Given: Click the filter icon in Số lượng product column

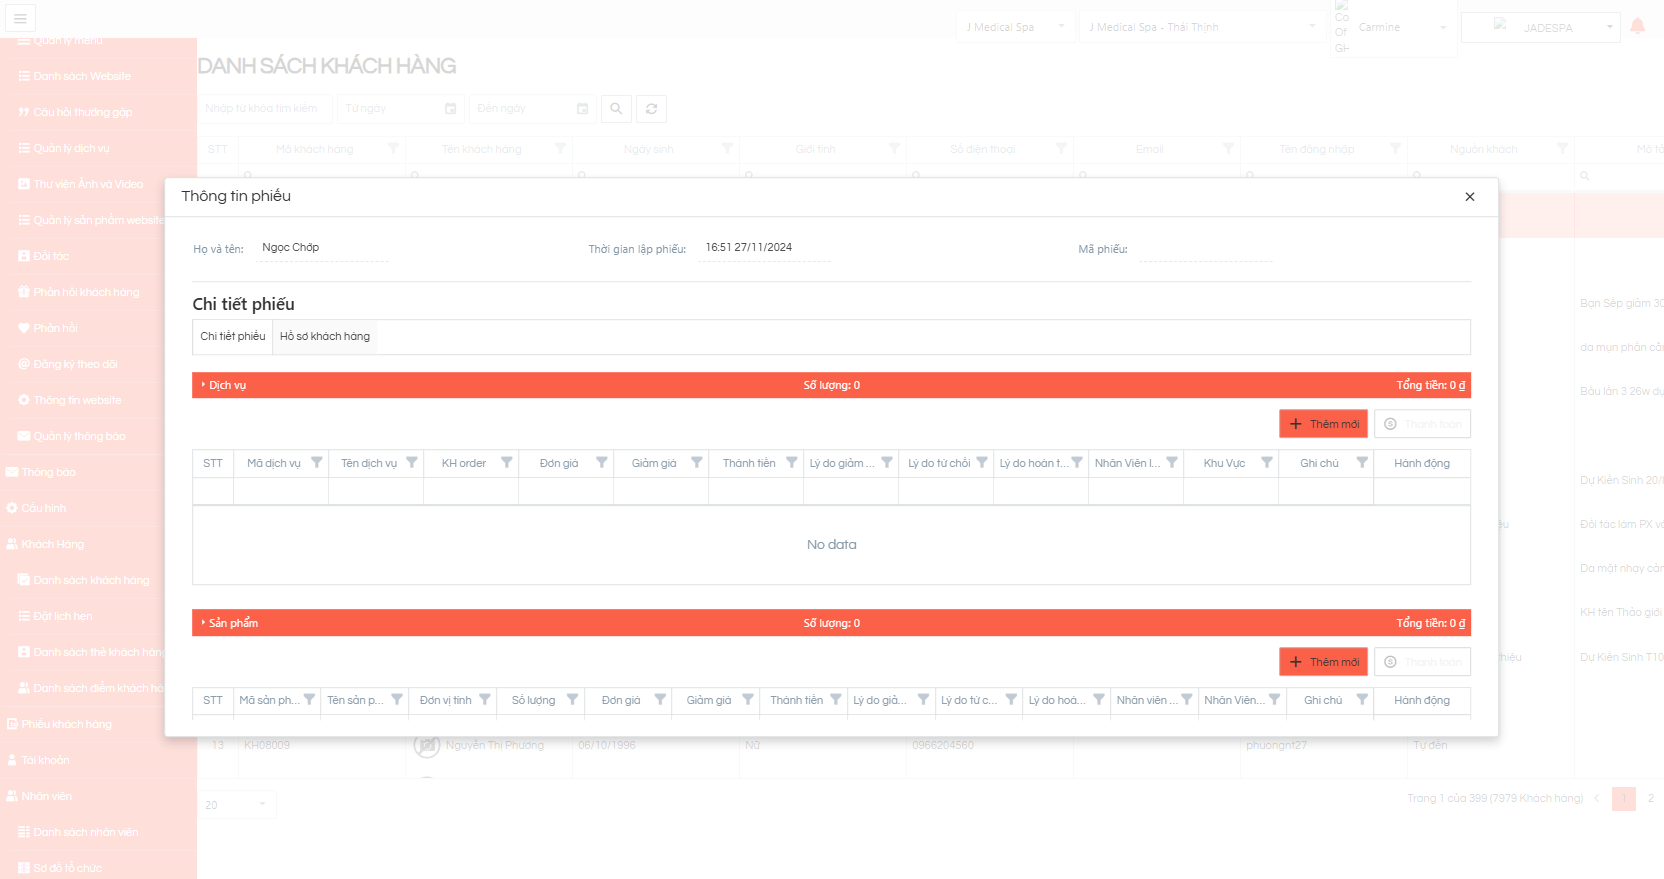Looking at the screenshot, I should [x=572, y=700].
